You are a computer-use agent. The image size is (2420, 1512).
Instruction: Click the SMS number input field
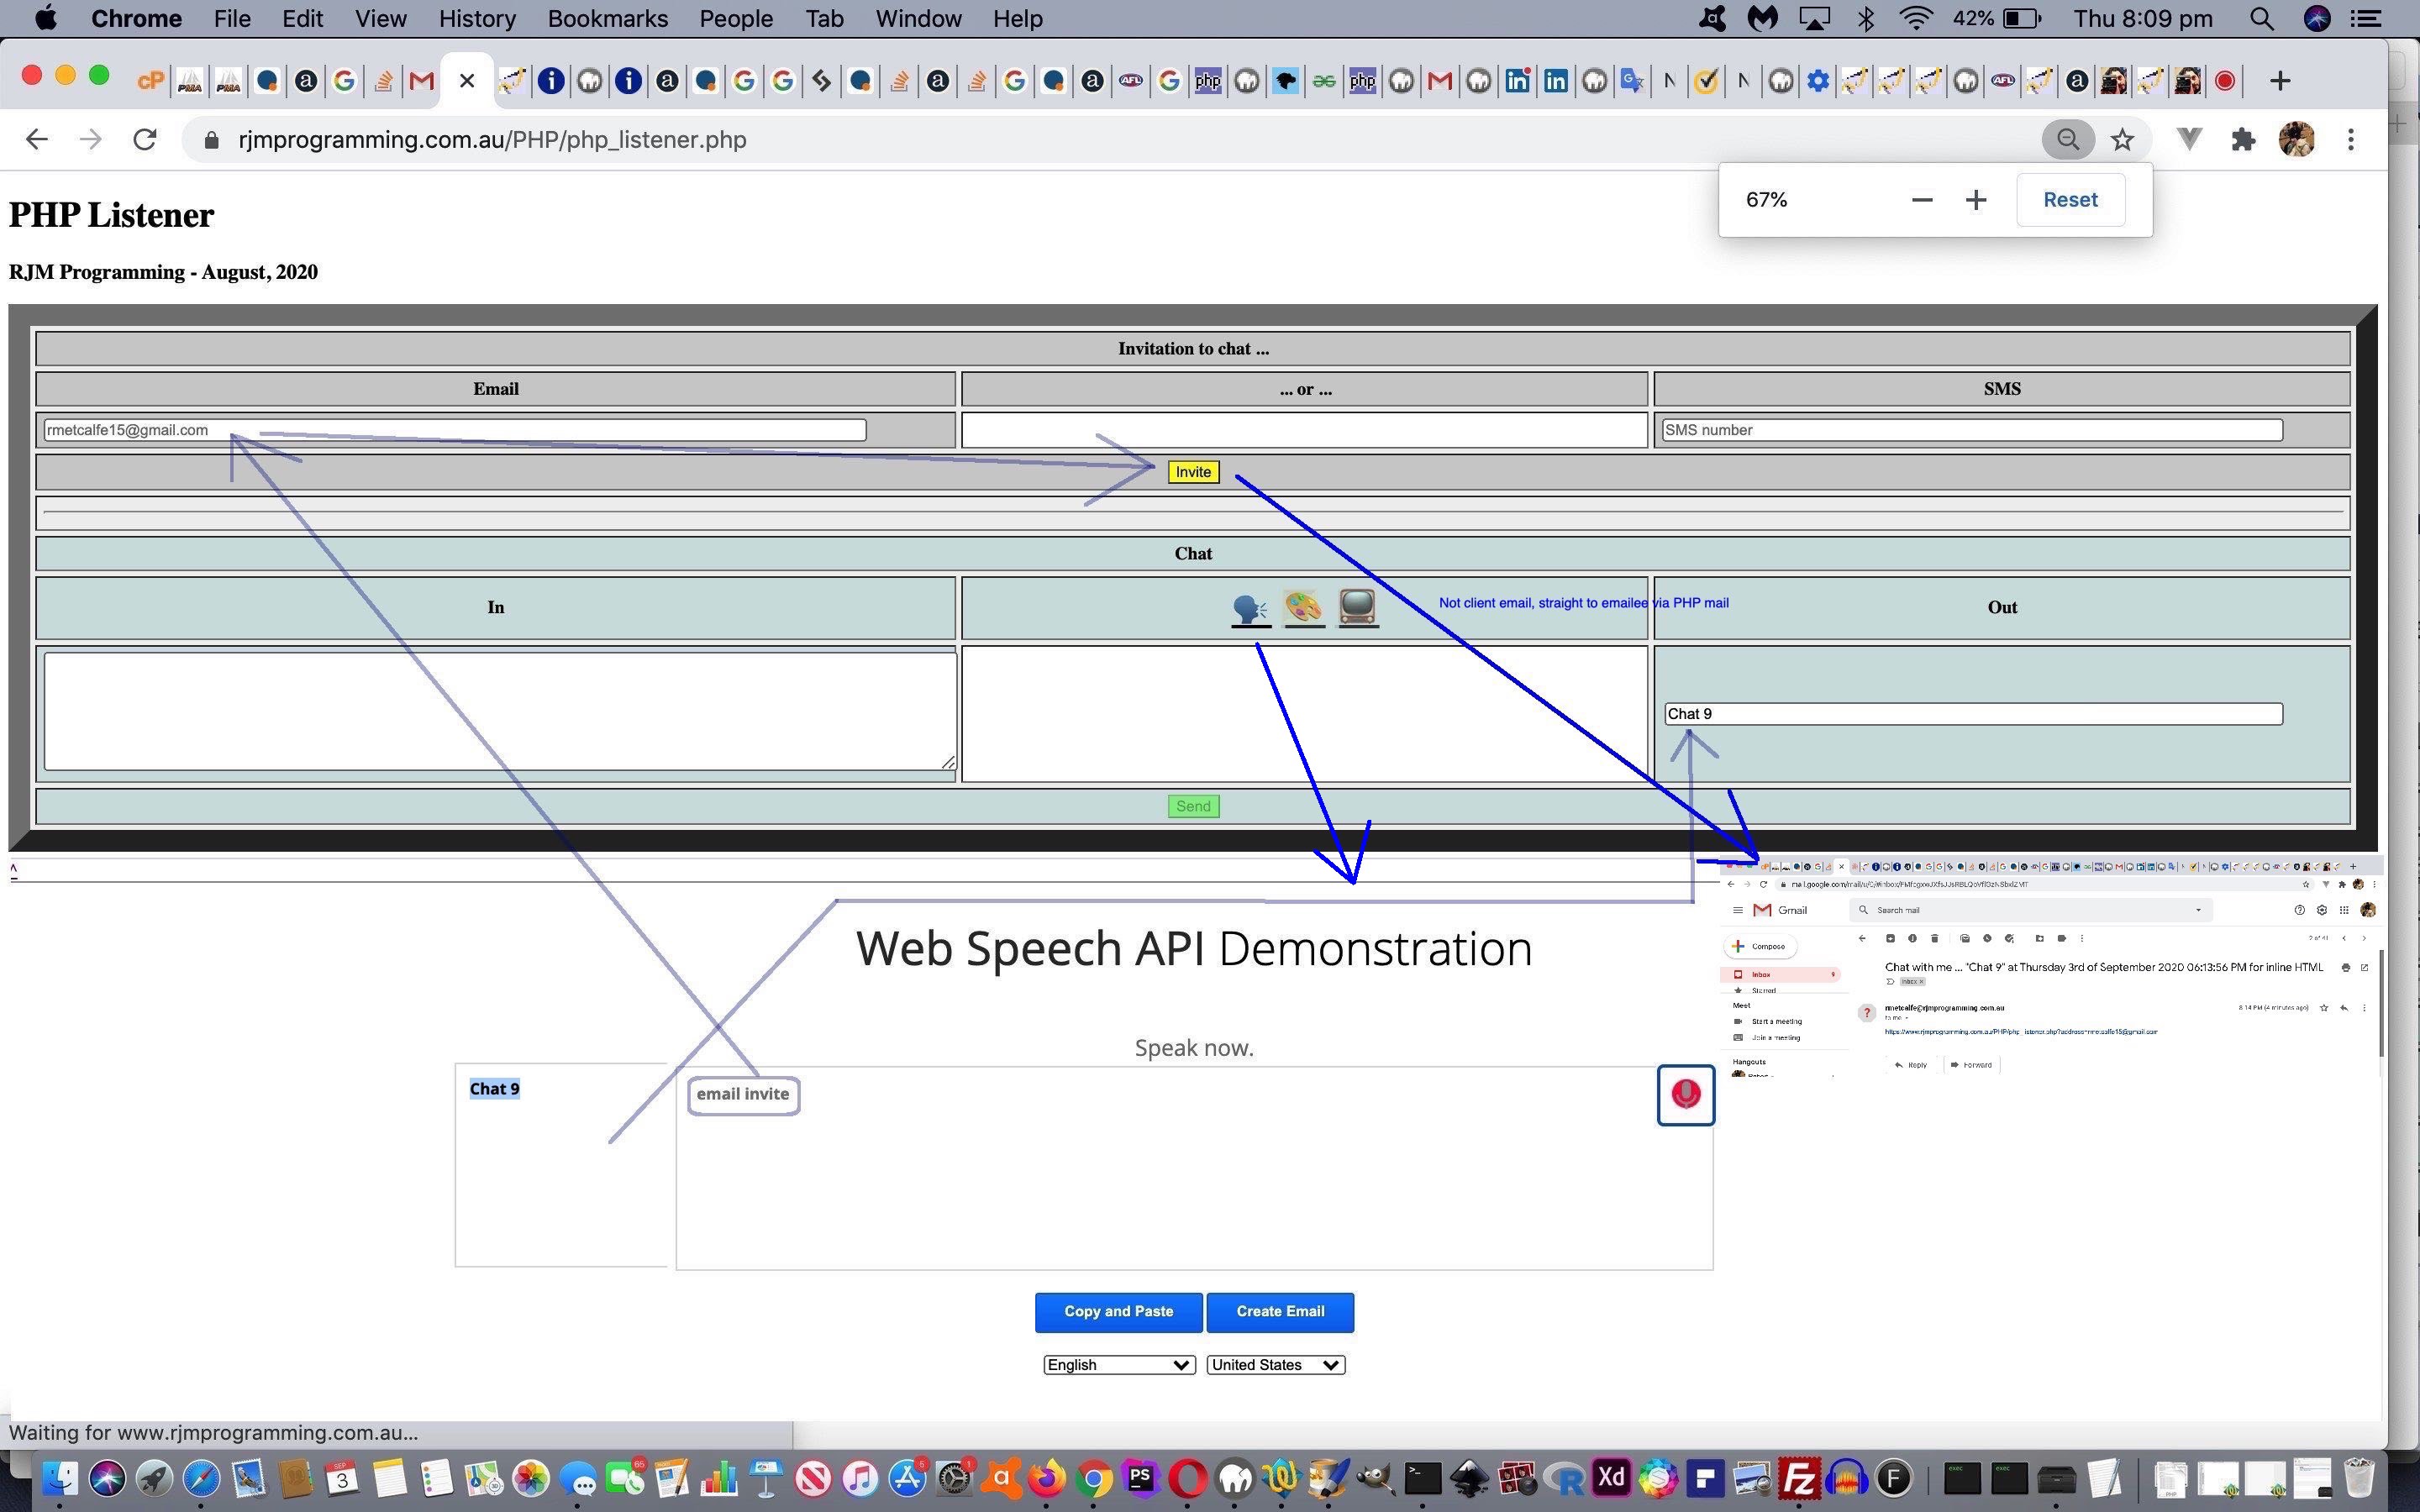(1971, 430)
